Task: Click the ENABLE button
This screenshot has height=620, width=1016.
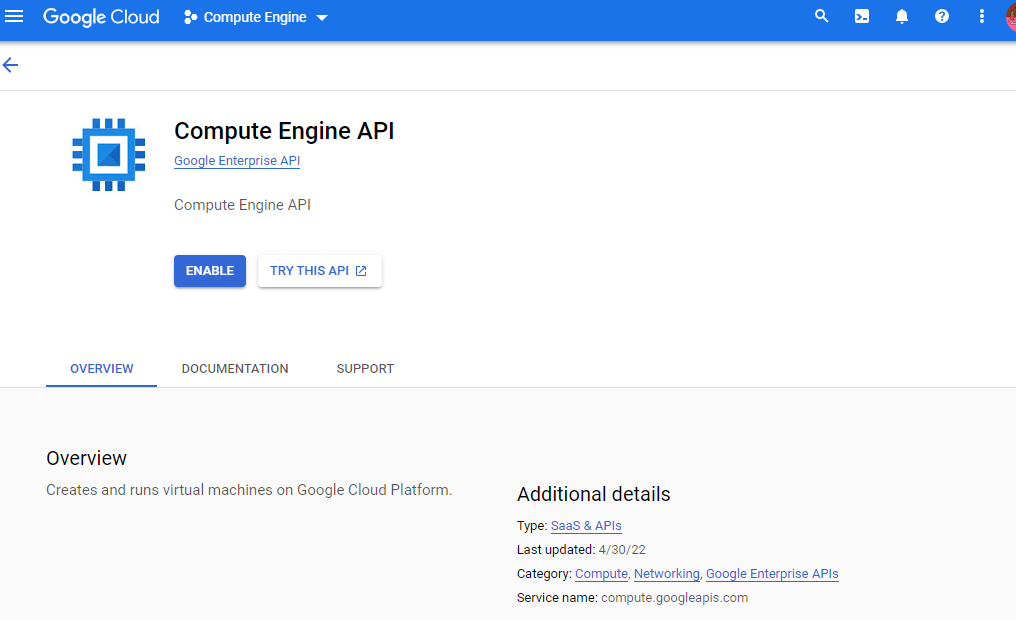Action: (x=210, y=271)
